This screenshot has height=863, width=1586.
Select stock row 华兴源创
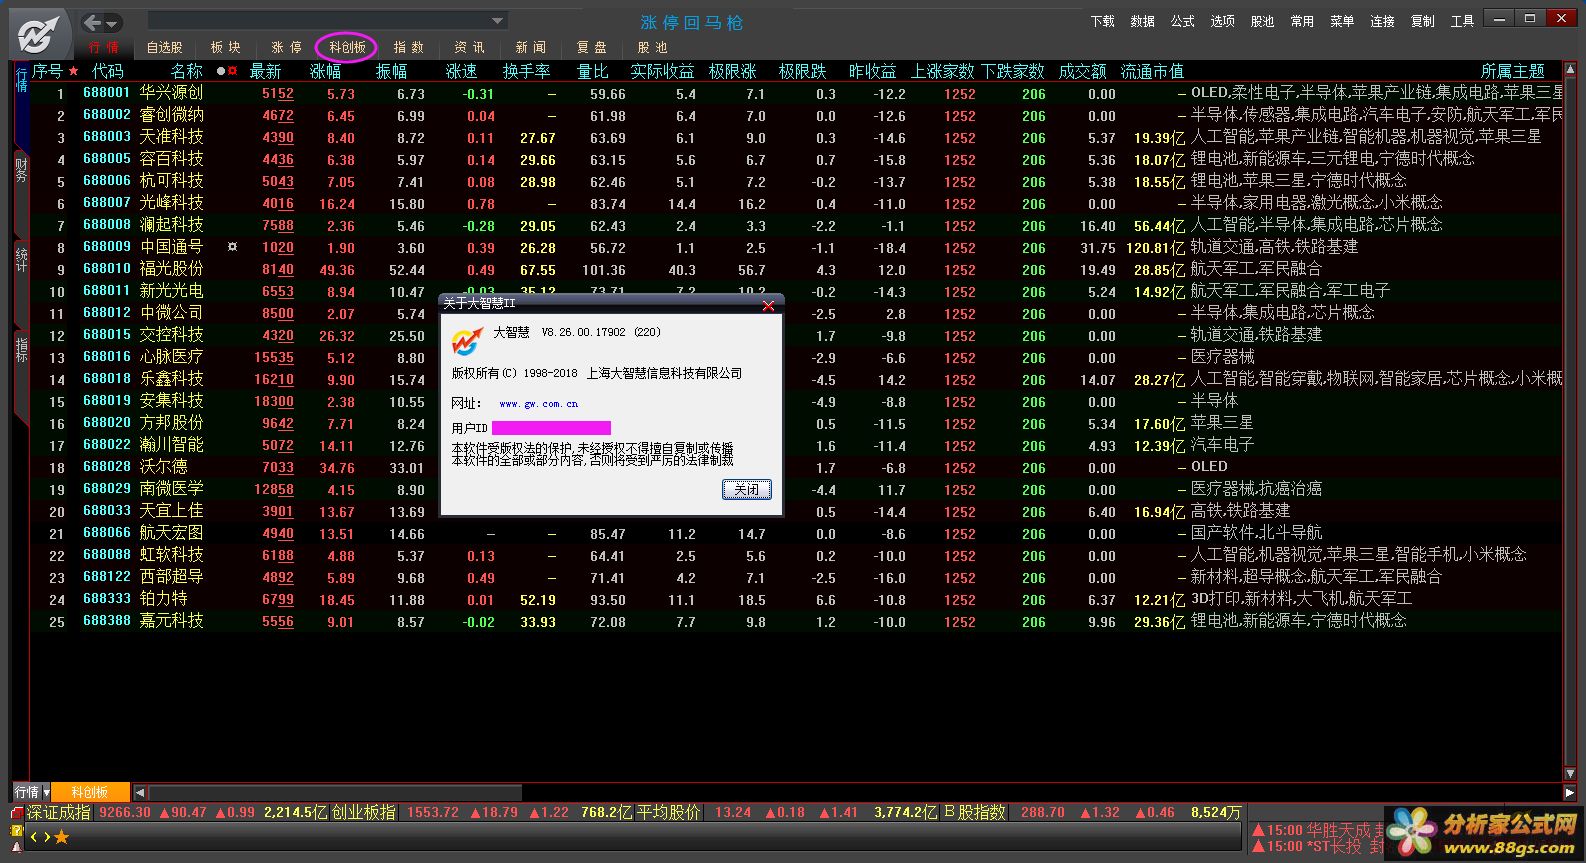[795, 93]
